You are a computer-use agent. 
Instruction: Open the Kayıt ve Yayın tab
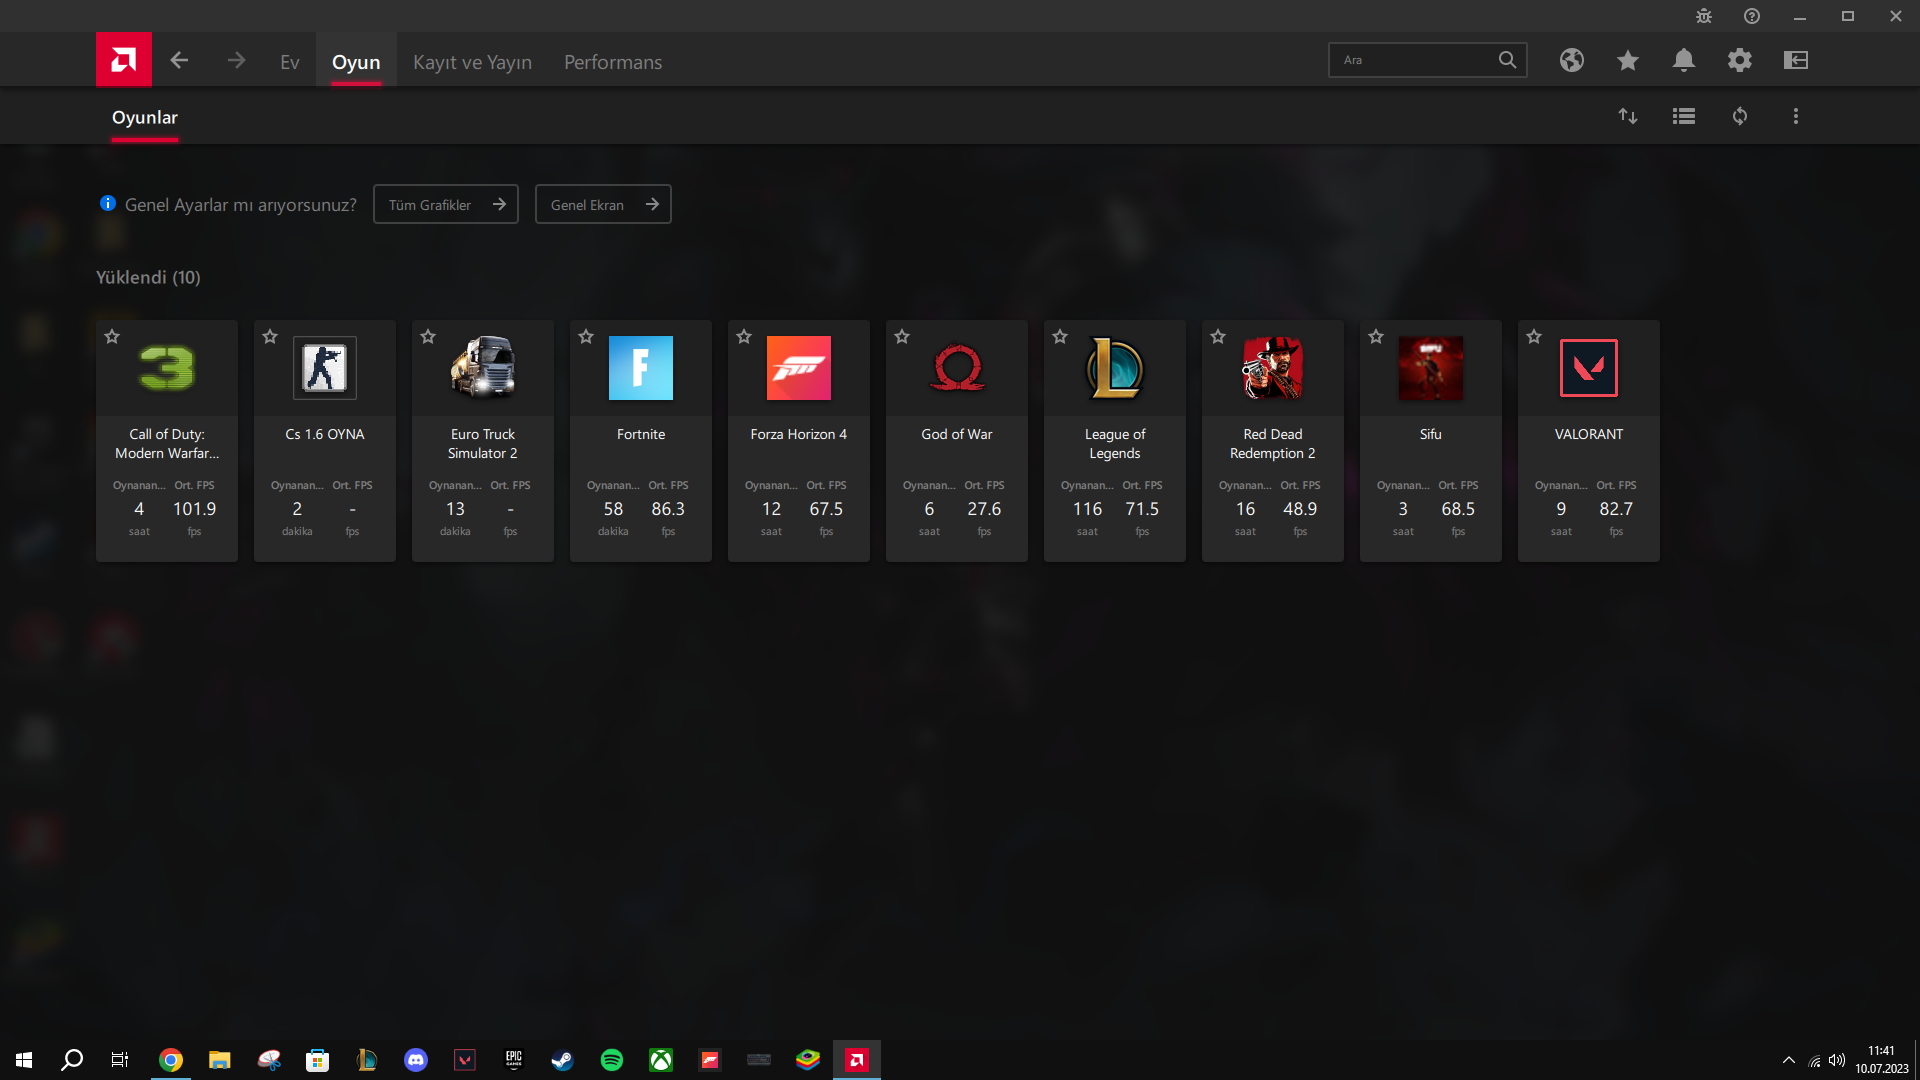[x=472, y=62]
